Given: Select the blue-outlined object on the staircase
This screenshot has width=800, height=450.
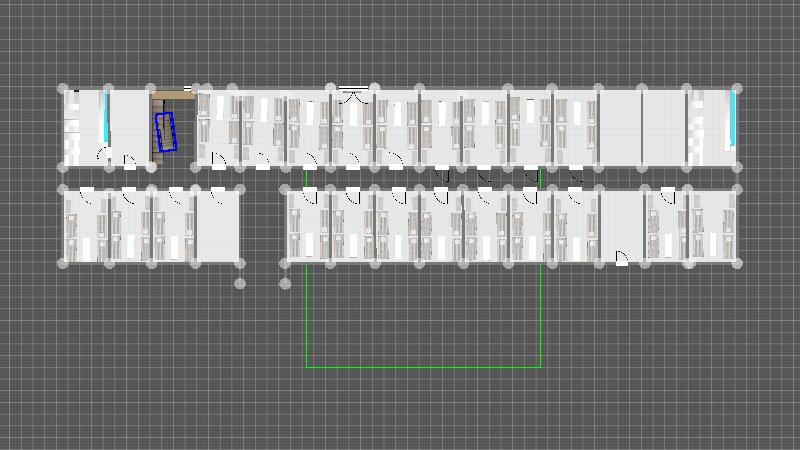Looking at the screenshot, I should (166, 132).
